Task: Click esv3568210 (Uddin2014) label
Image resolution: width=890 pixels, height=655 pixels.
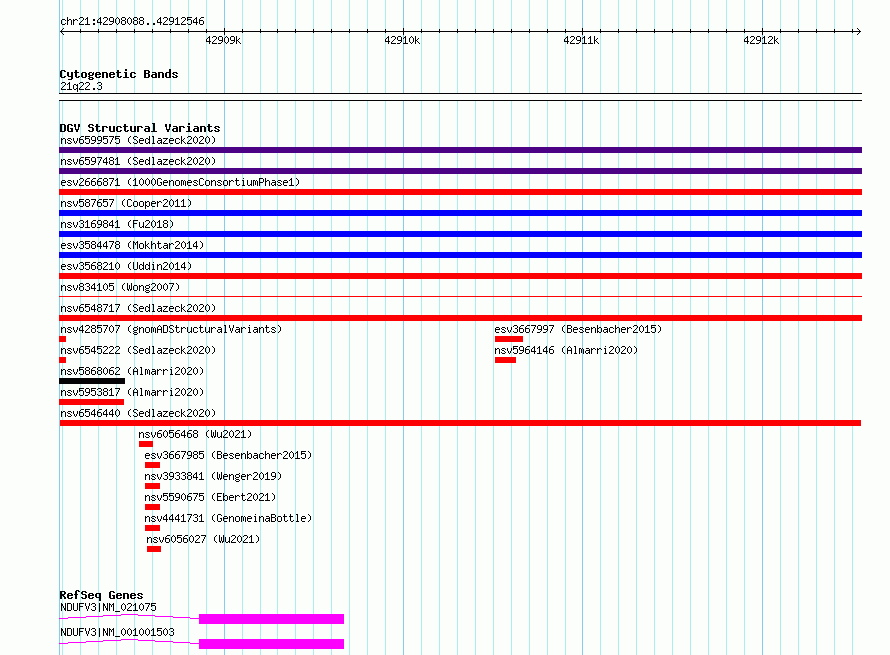Action: tap(126, 266)
